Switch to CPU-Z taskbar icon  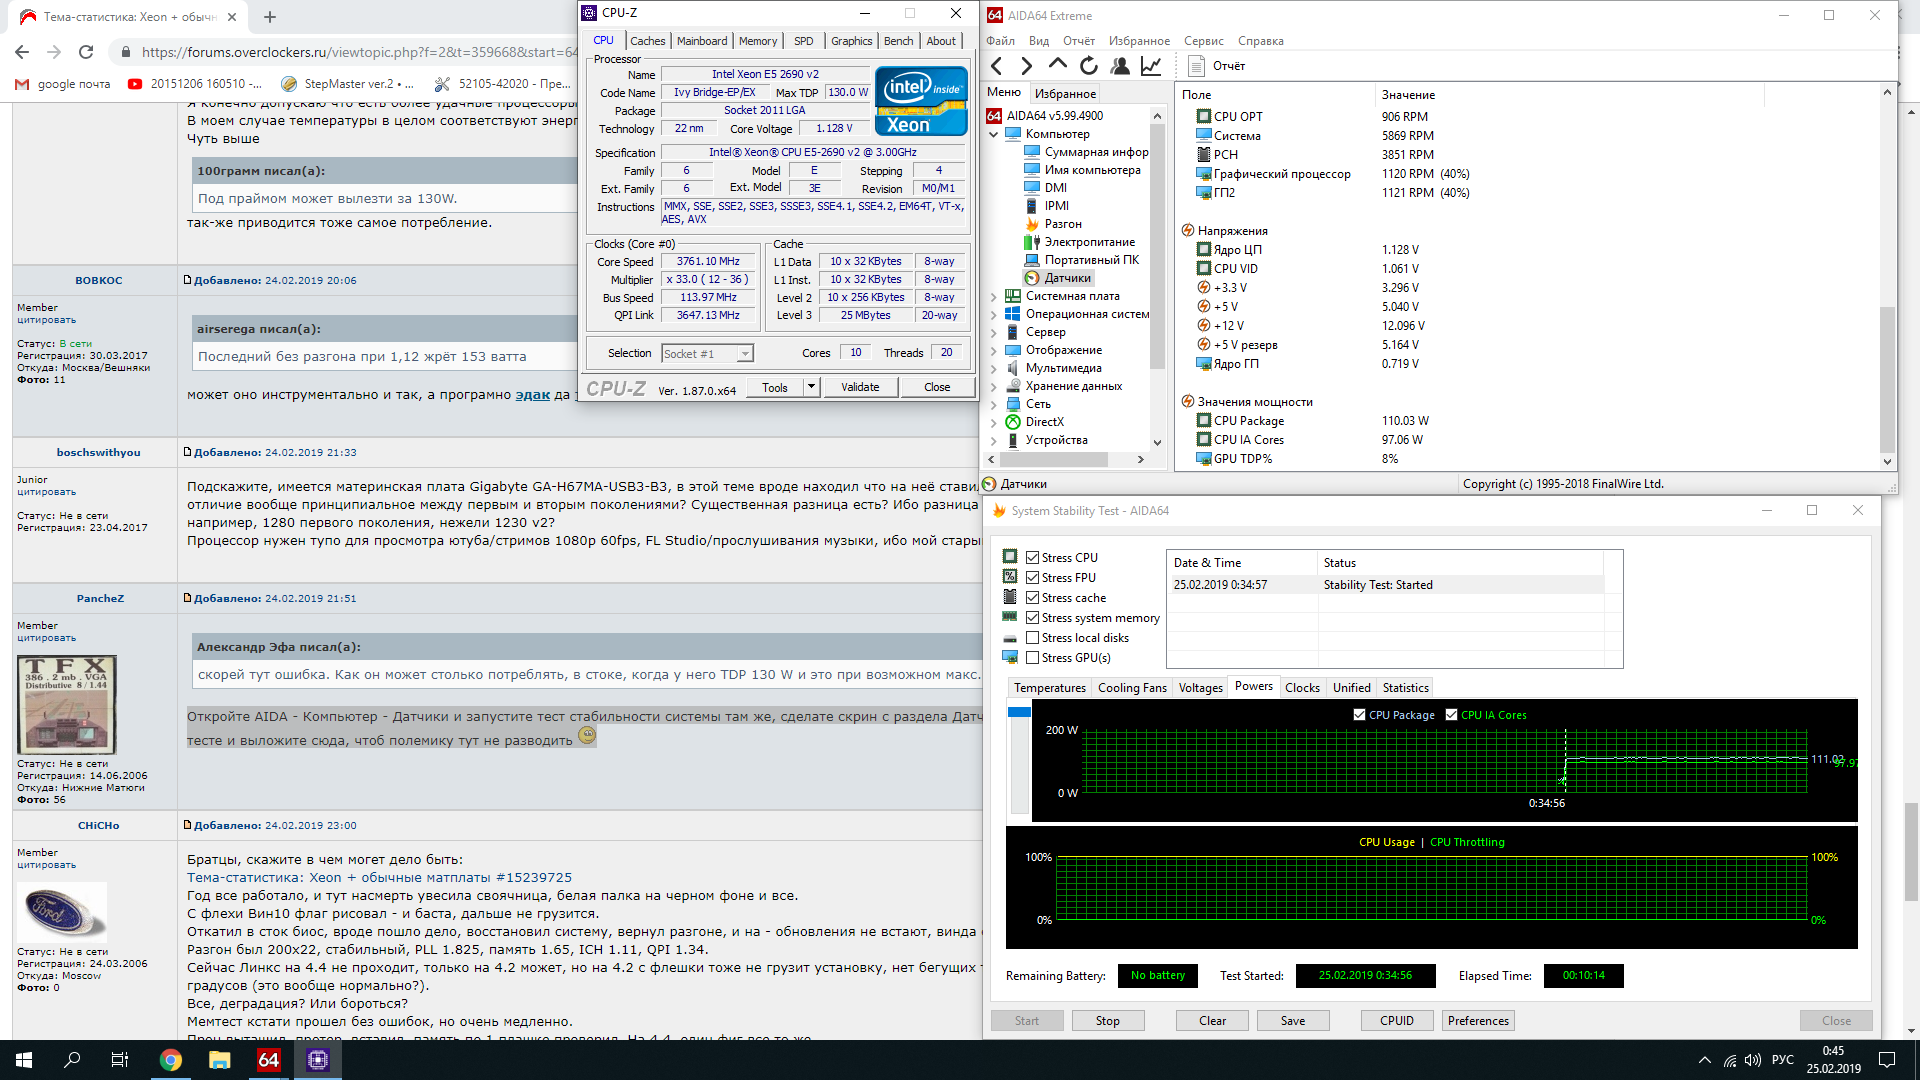pos(318,1060)
